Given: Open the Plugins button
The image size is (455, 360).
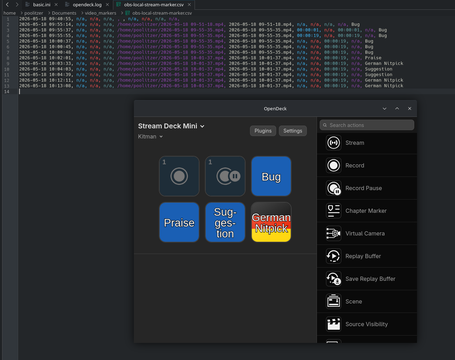Looking at the screenshot, I should (263, 131).
